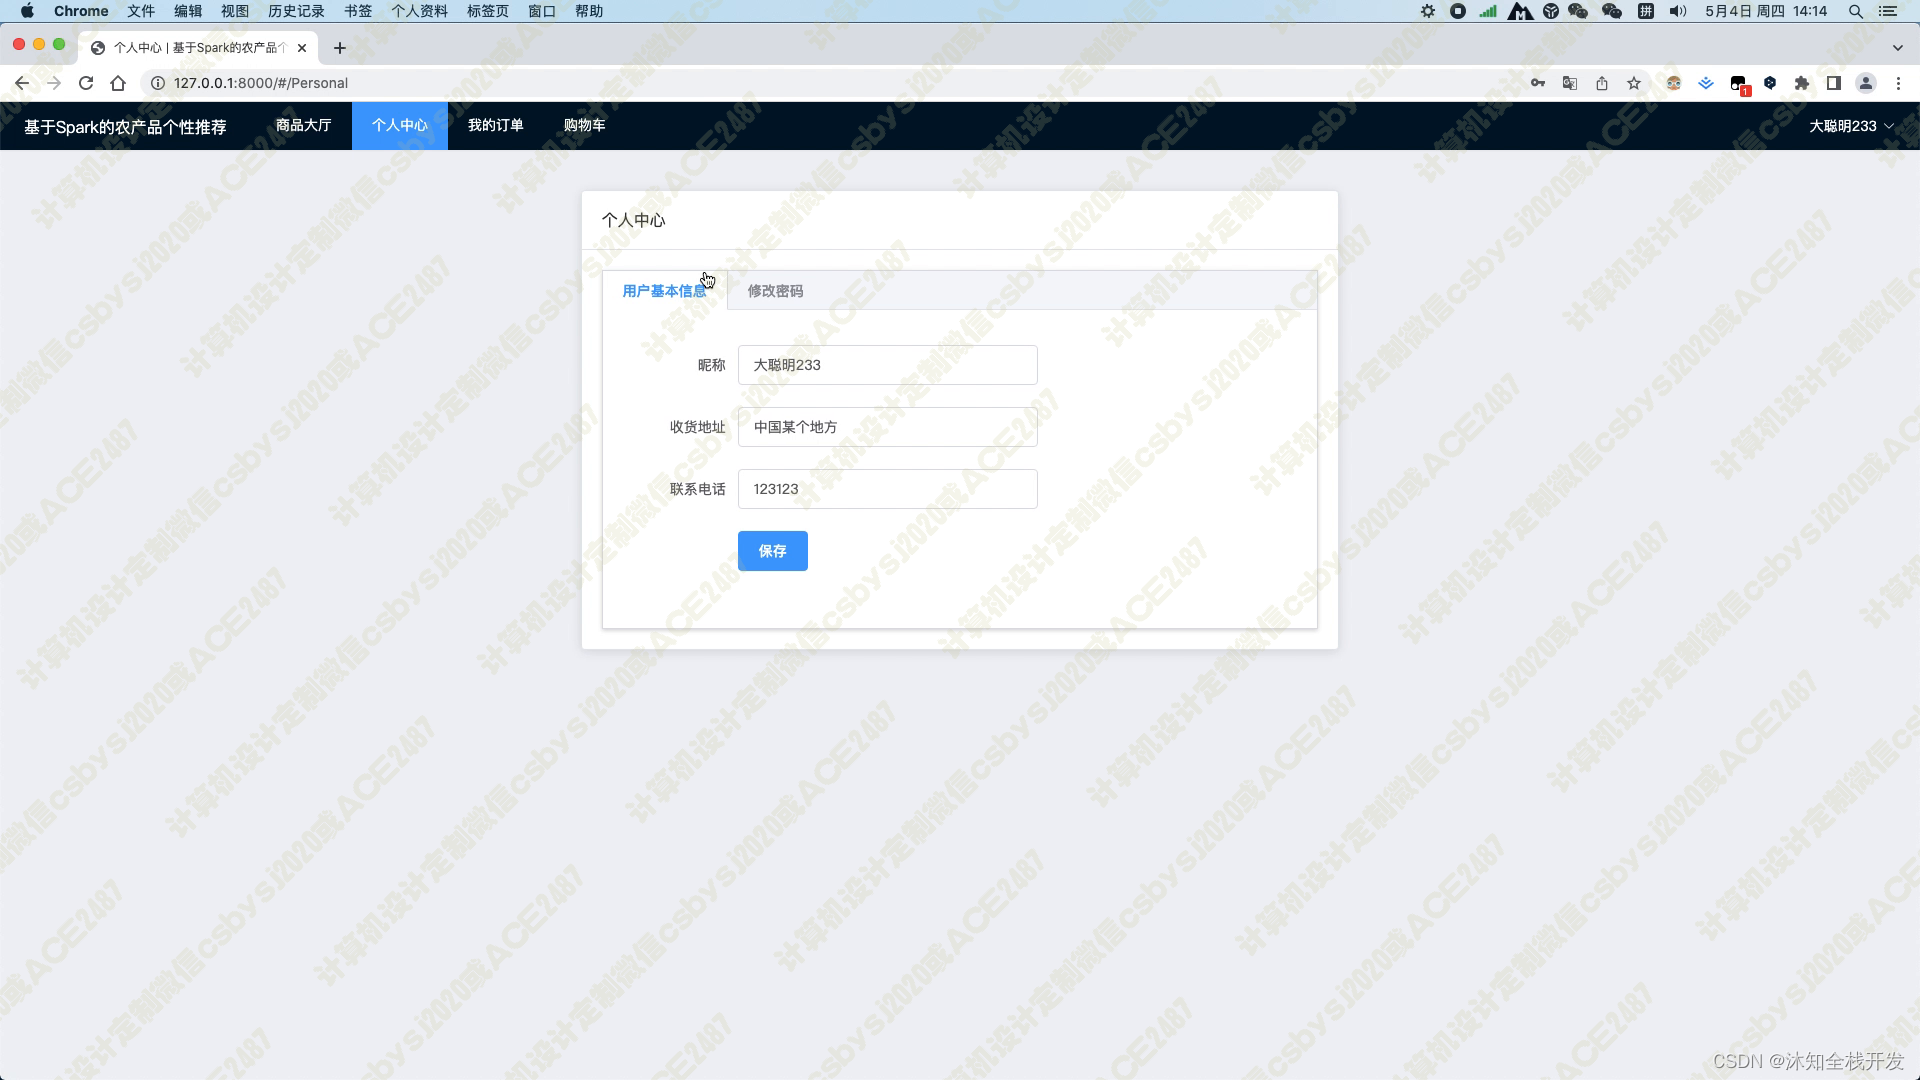The image size is (1920, 1080).
Task: Click the 个人中心 card heading
Action: (x=633, y=220)
